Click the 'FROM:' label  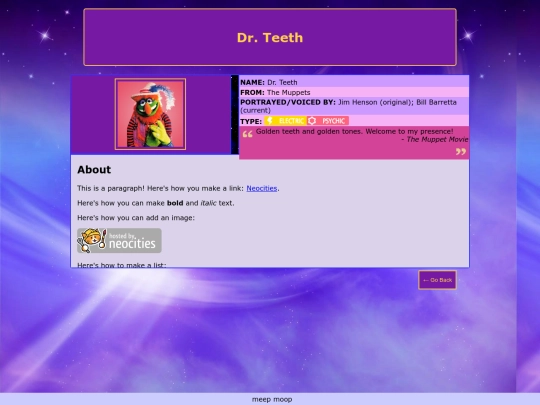[252, 92]
